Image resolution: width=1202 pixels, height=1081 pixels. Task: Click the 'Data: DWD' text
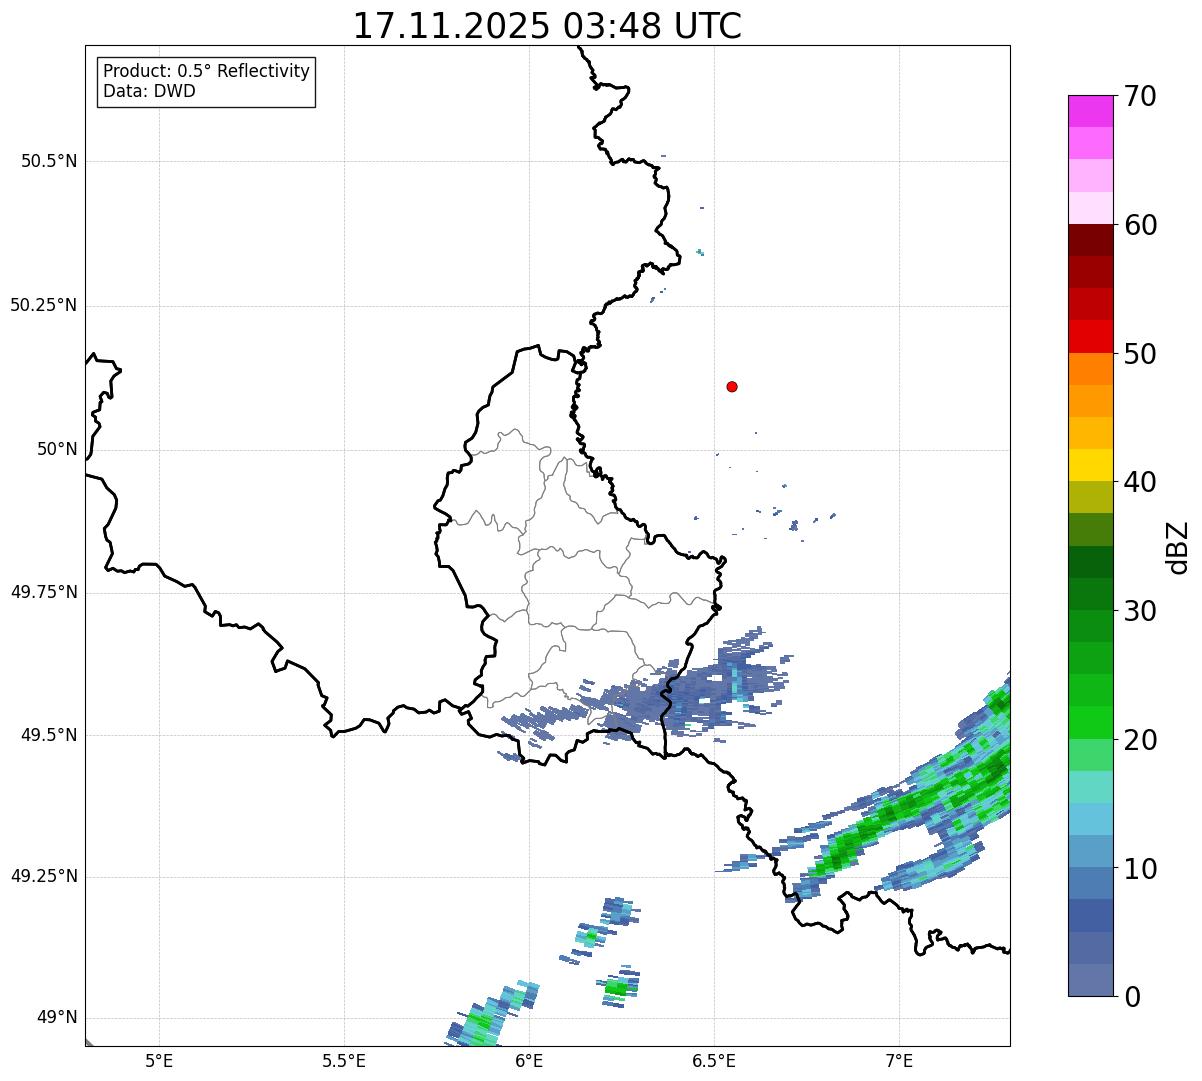(x=149, y=92)
